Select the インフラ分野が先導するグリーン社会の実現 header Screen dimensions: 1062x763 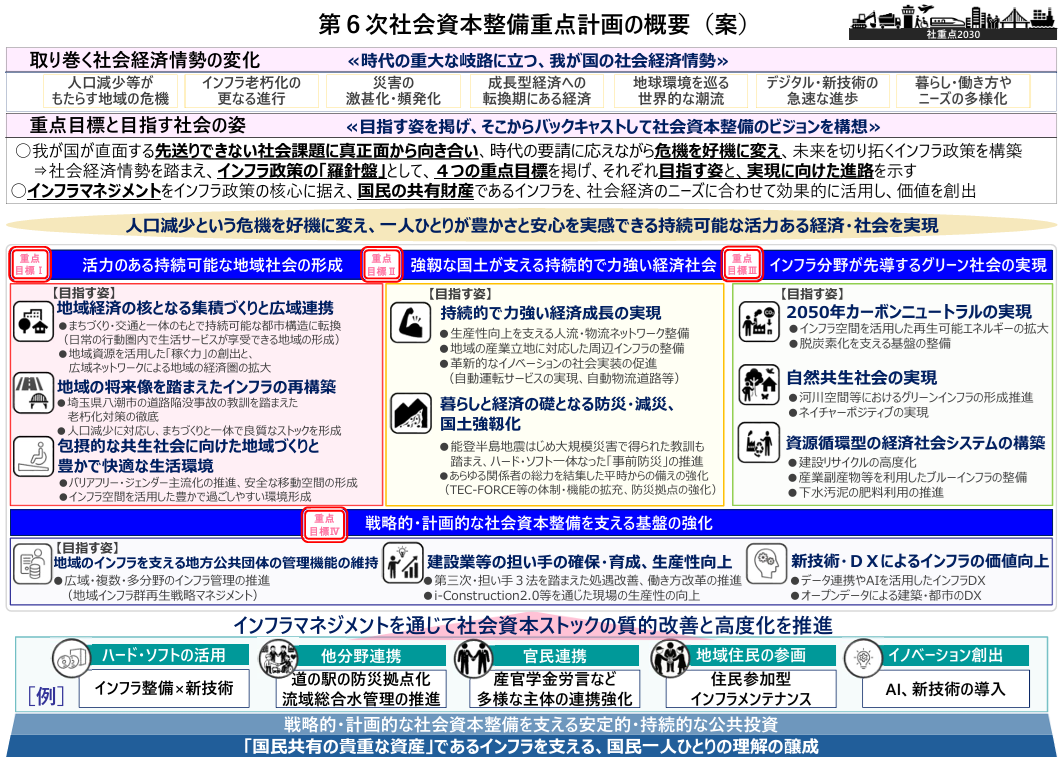tap(908, 265)
